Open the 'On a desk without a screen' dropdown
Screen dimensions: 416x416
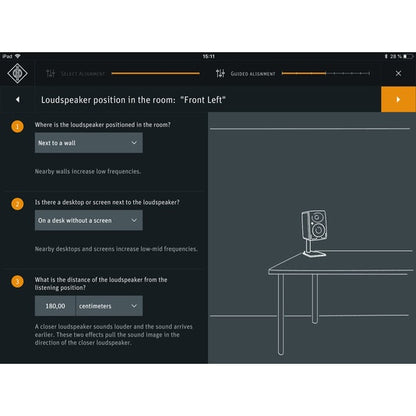click(x=89, y=220)
